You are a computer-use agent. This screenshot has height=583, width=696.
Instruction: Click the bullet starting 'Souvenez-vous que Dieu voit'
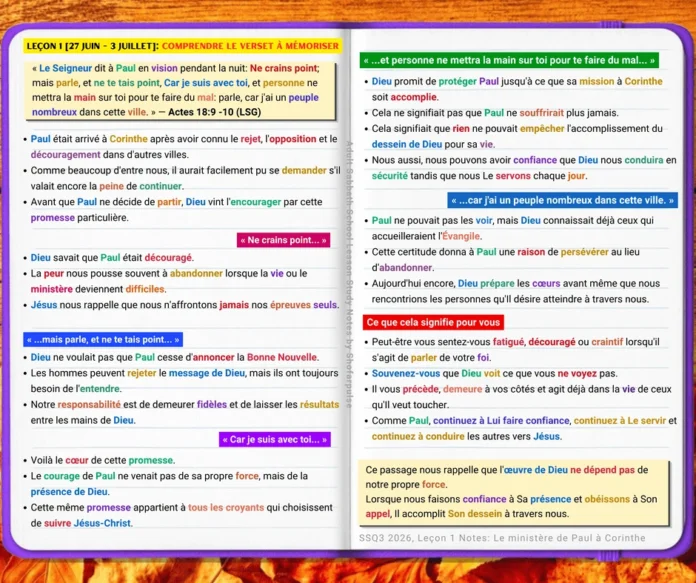tap(491, 373)
